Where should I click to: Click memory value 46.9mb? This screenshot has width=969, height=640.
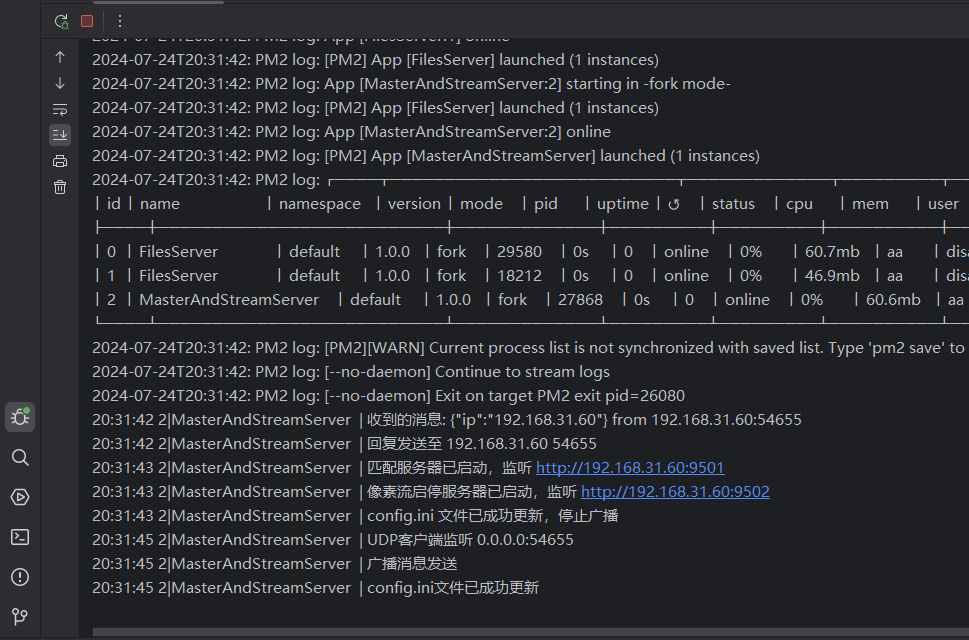click(832, 276)
